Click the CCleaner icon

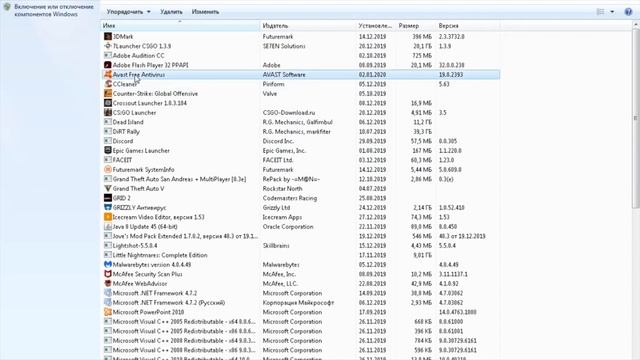click(108, 84)
